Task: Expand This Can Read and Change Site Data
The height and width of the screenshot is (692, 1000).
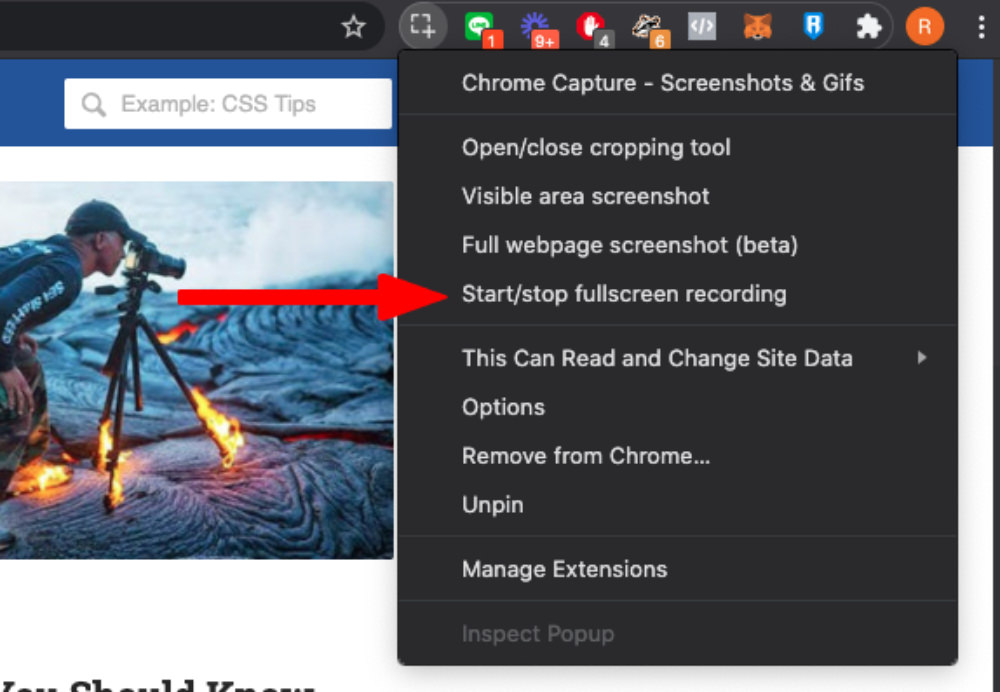Action: [657, 358]
